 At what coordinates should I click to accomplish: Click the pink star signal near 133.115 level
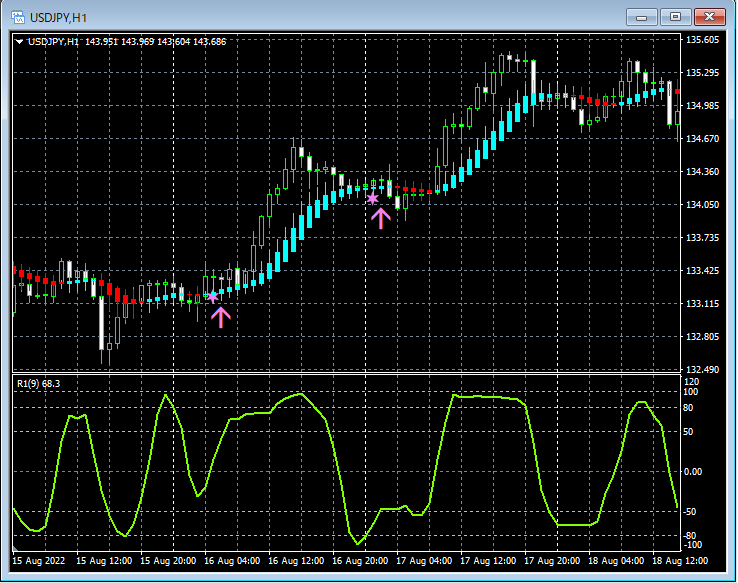click(x=212, y=296)
